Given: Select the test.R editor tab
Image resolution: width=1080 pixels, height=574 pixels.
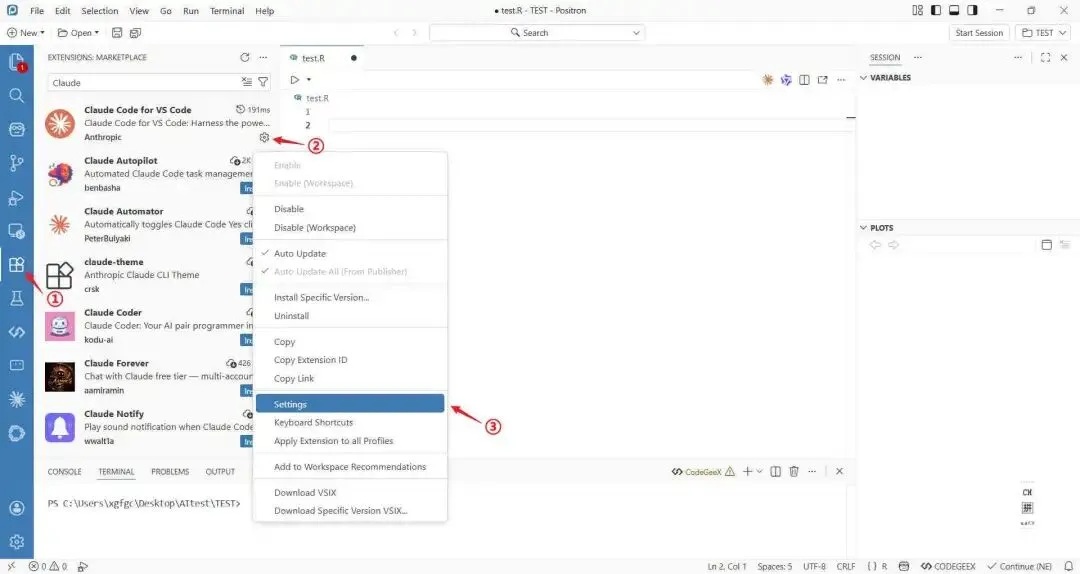Looking at the screenshot, I should pyautogui.click(x=322, y=58).
